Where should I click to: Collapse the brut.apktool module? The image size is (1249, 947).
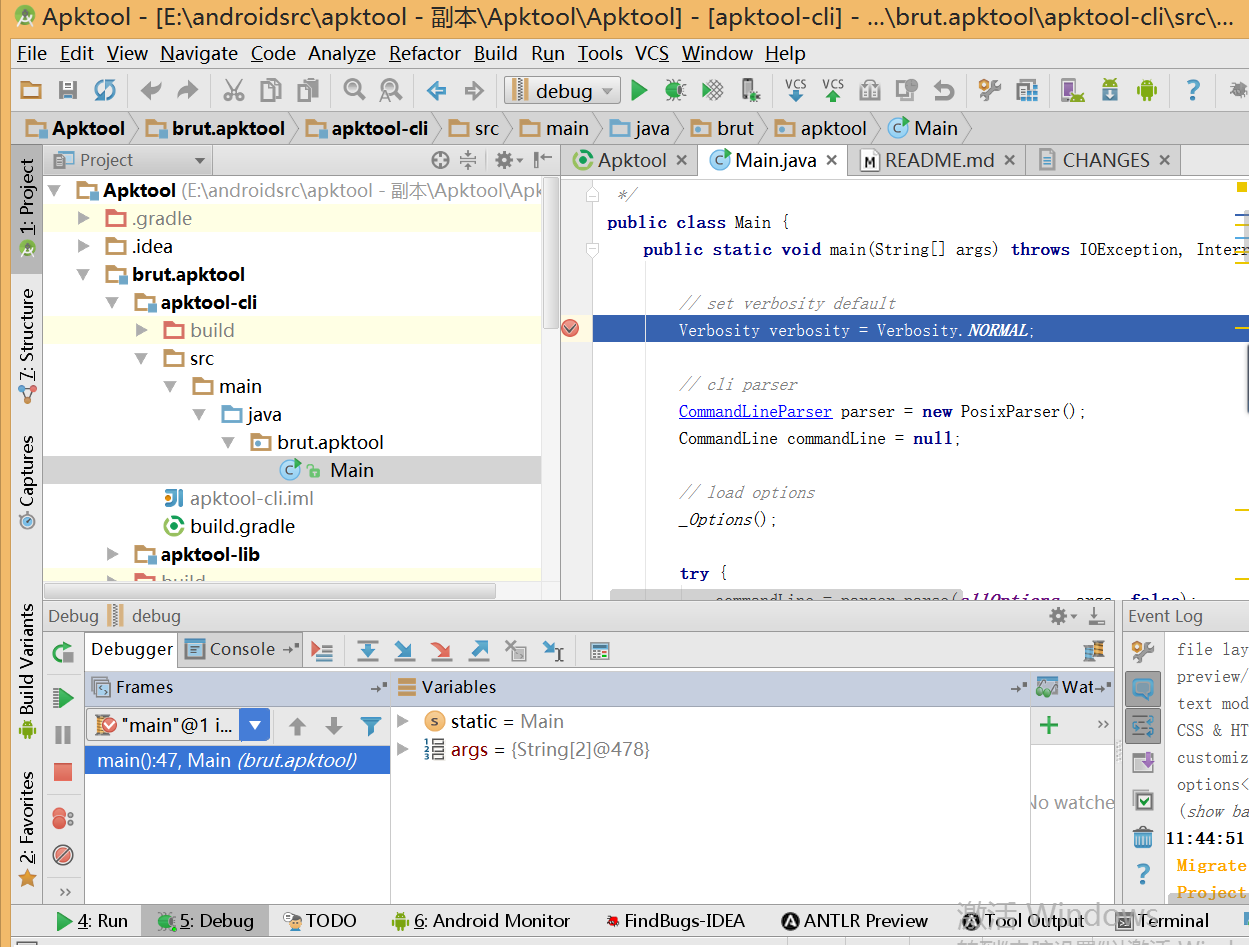(85, 274)
